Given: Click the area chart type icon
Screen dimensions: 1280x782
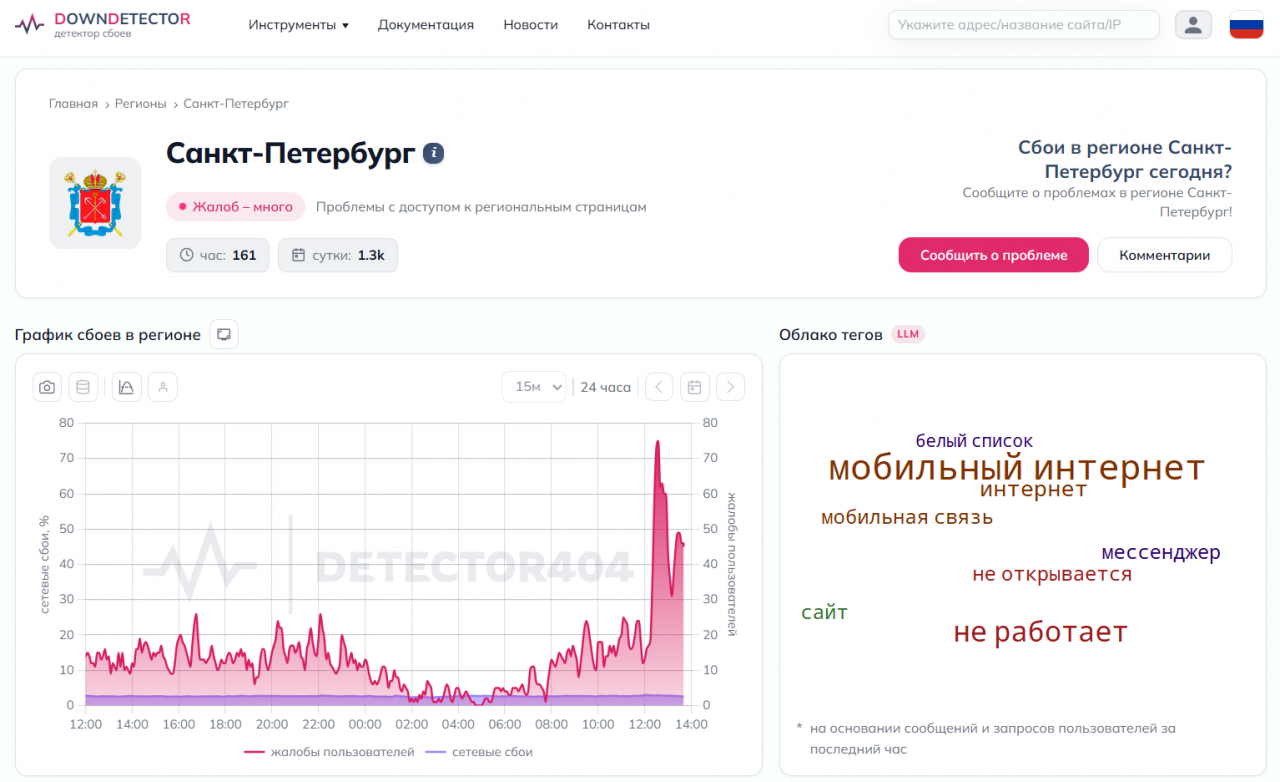Looking at the screenshot, I should pos(127,387).
